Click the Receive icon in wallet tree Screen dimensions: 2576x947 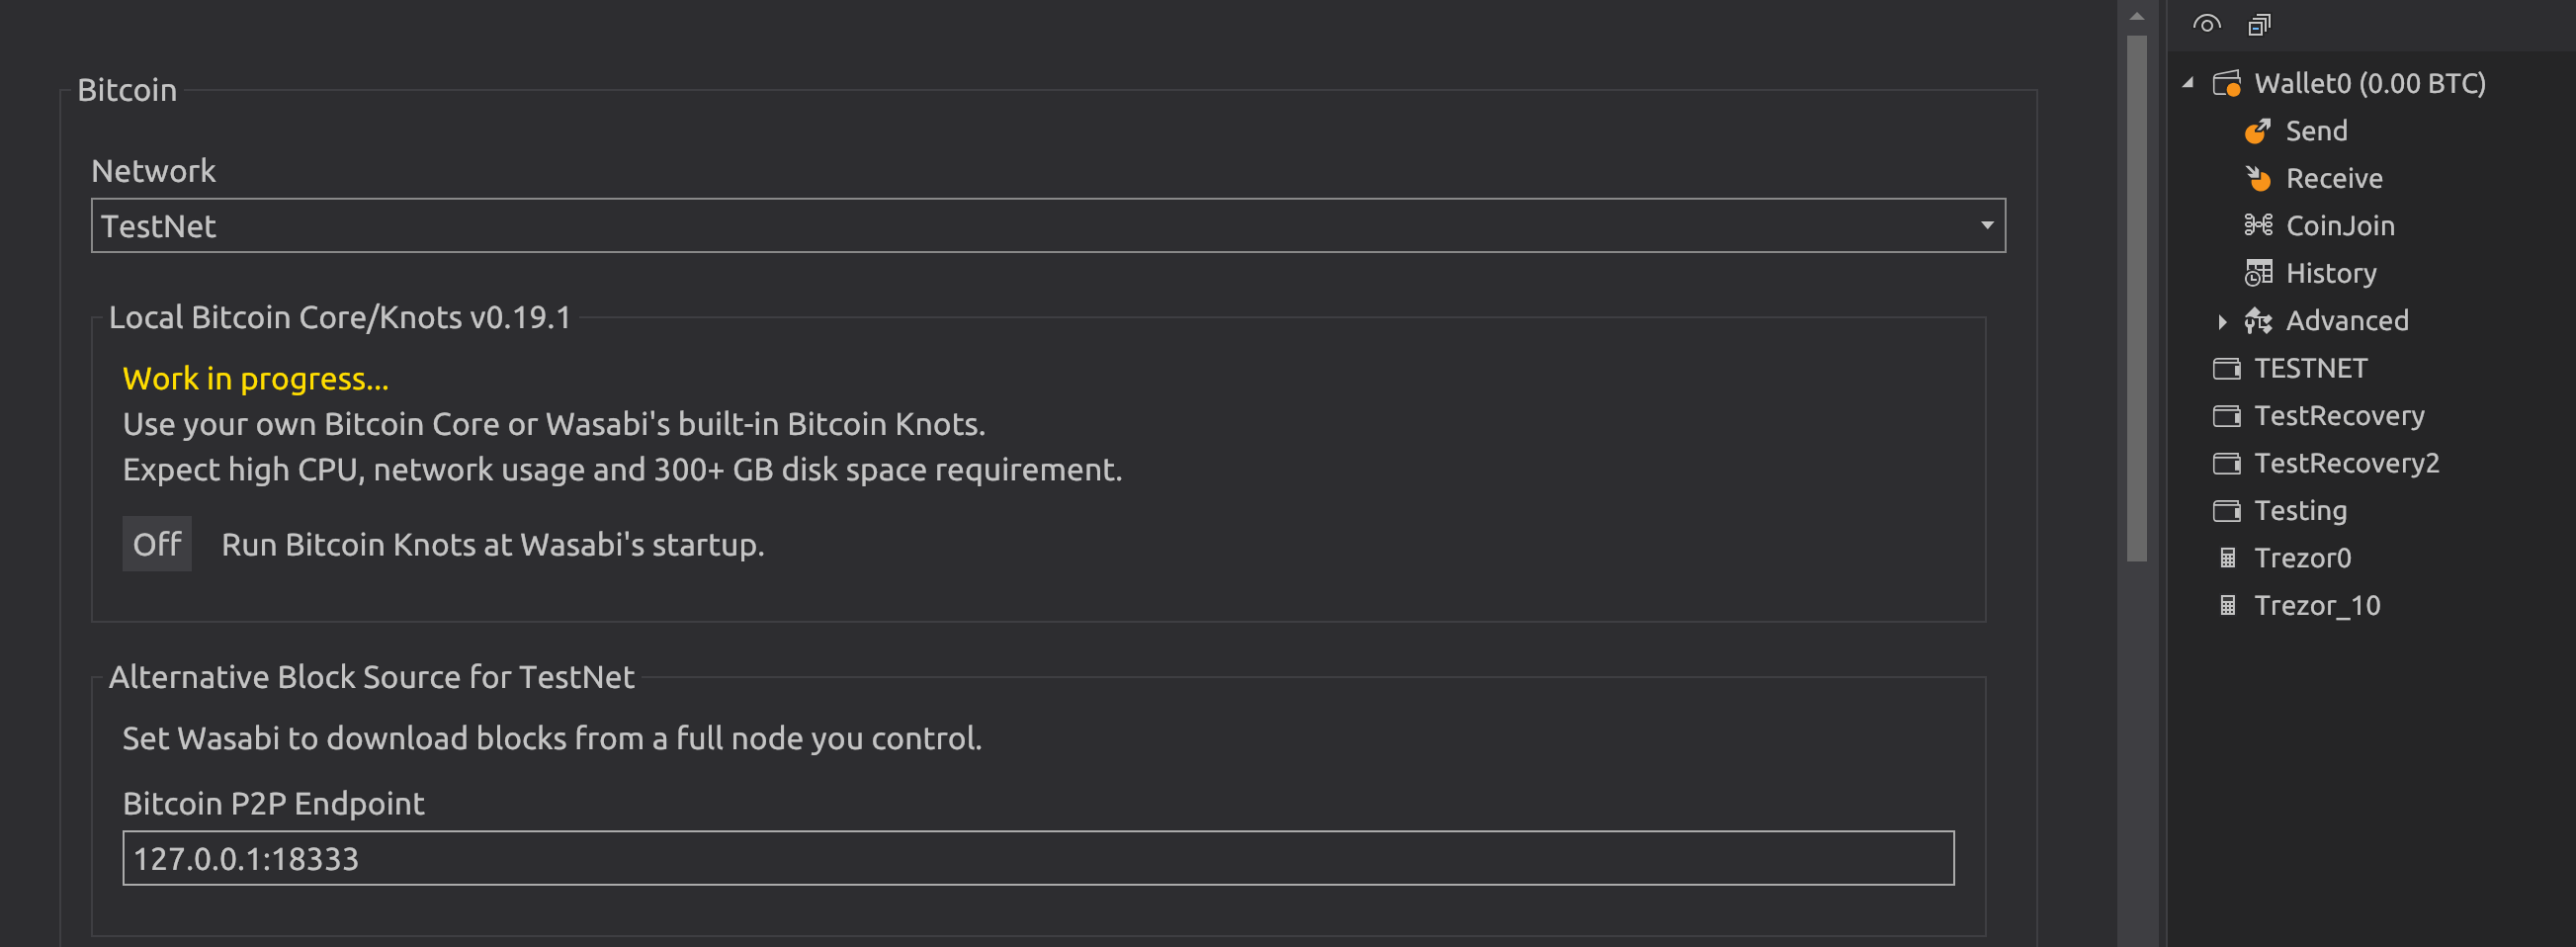[2257, 178]
